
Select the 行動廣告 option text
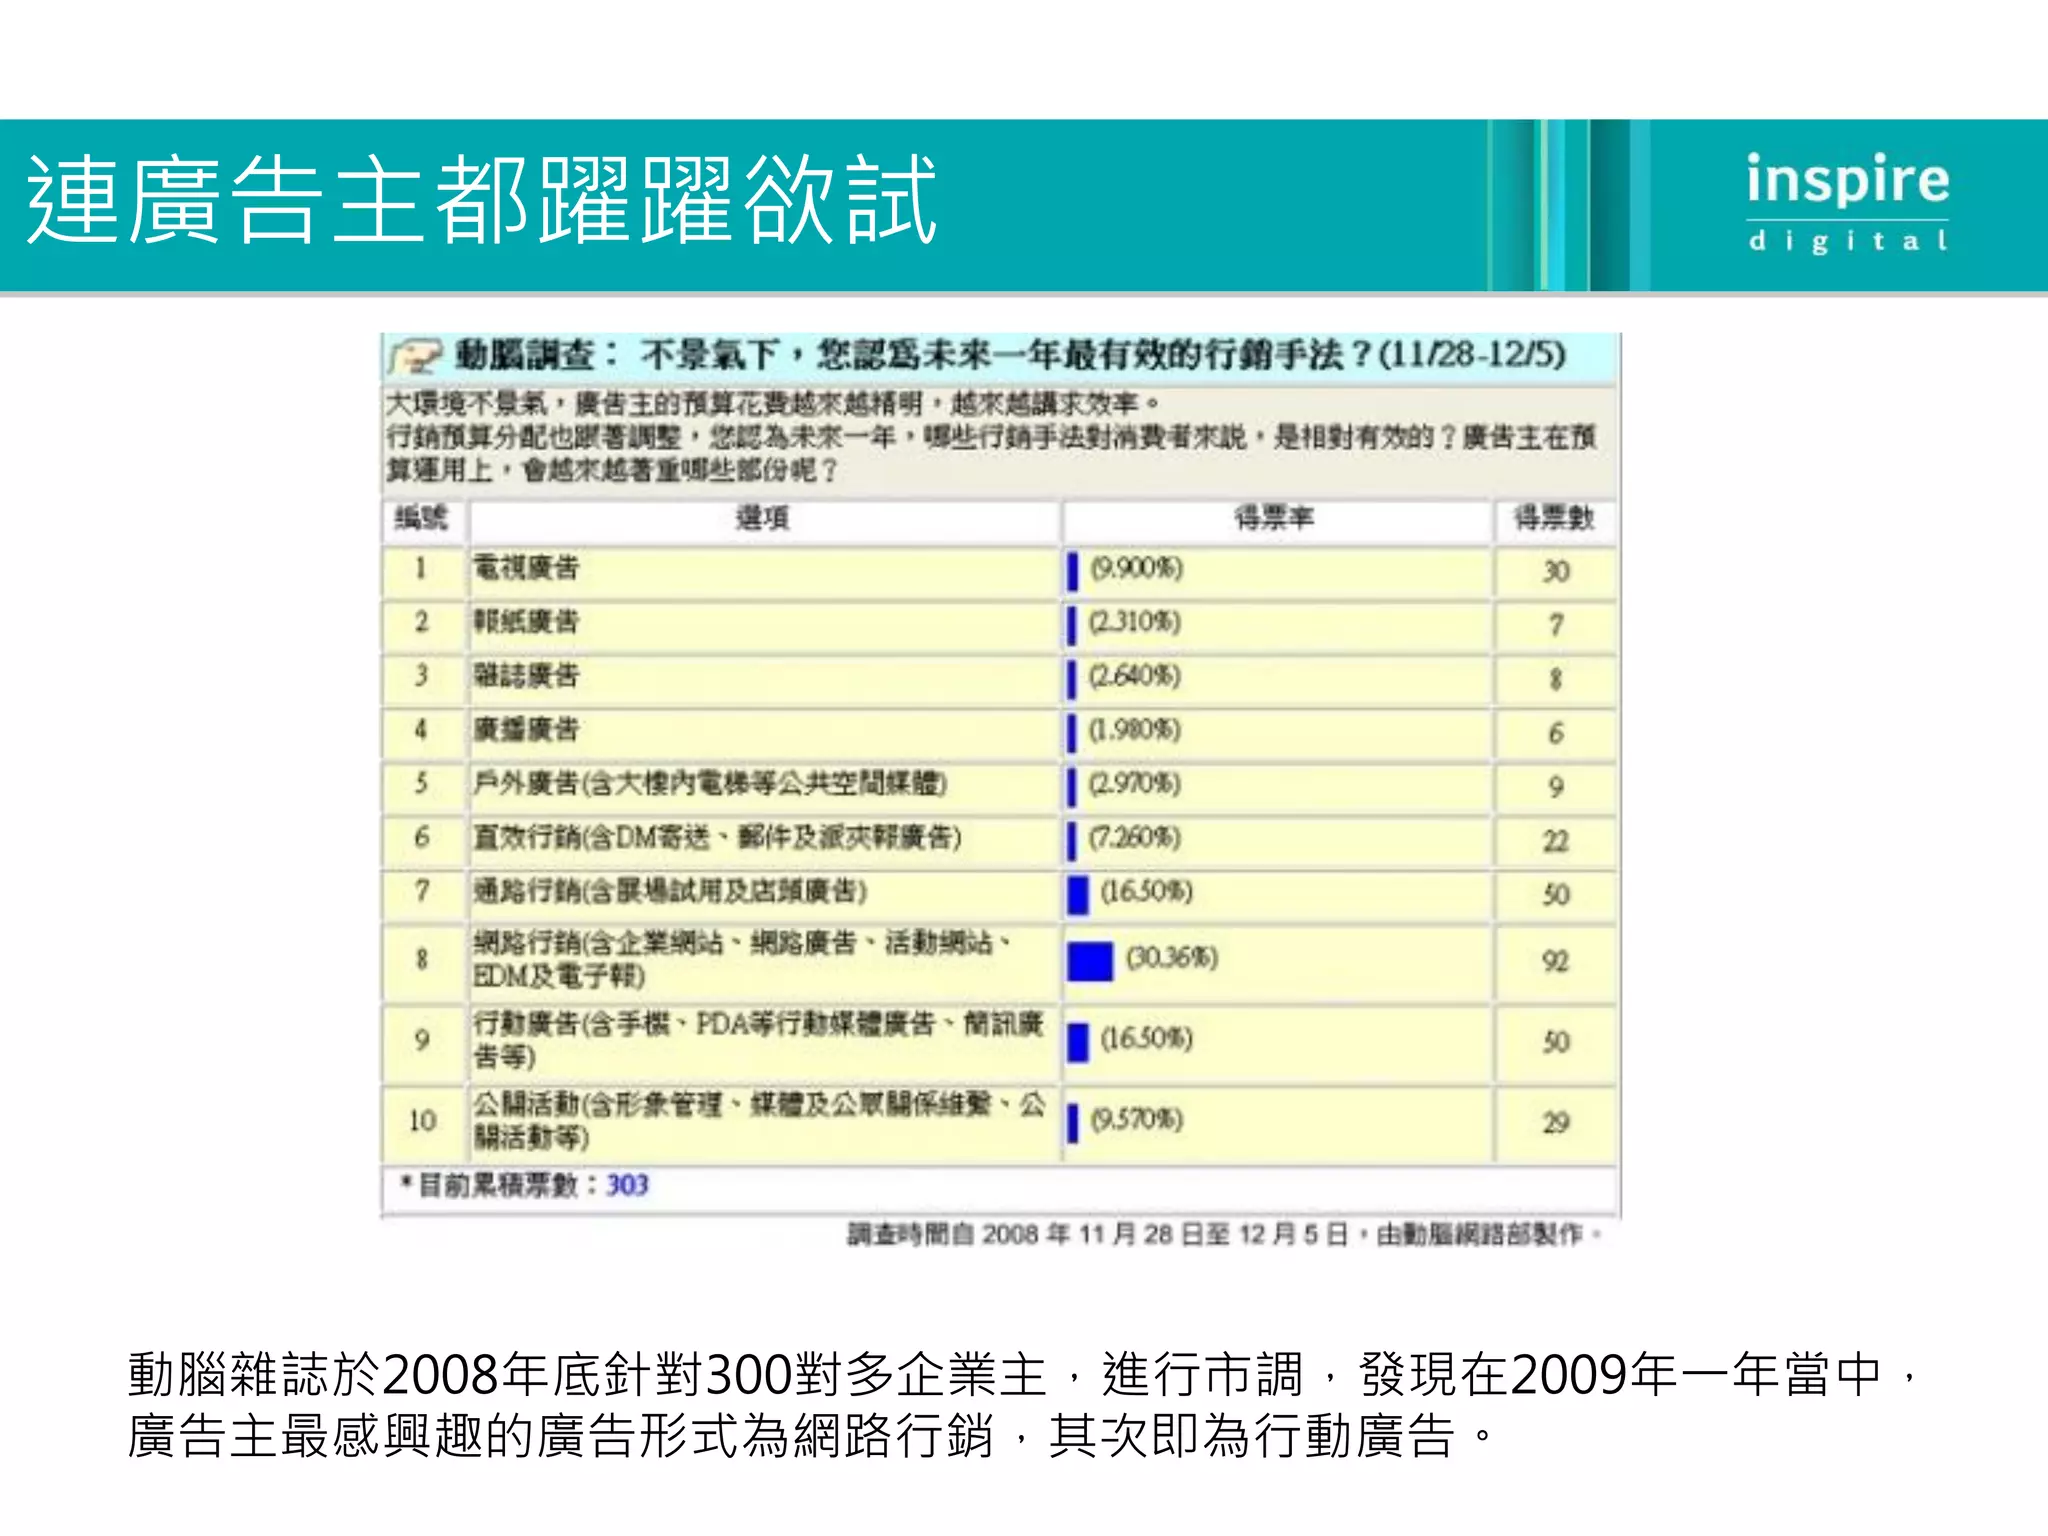[x=759, y=1040]
